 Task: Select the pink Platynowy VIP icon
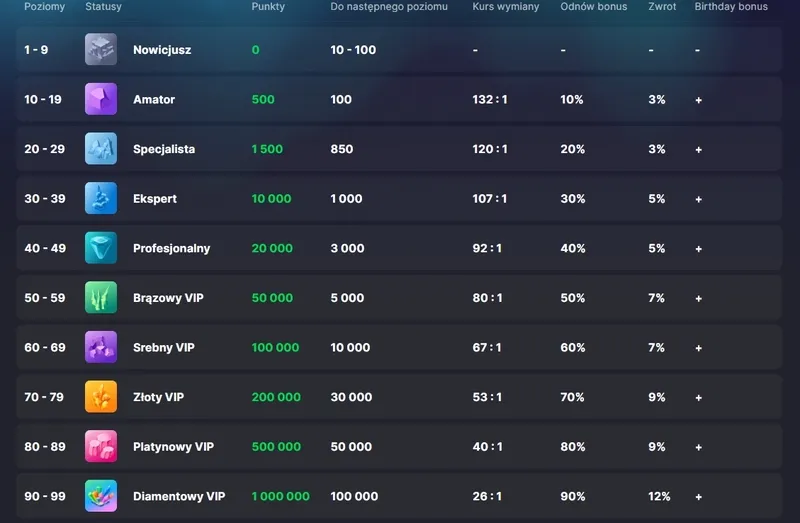pos(101,447)
